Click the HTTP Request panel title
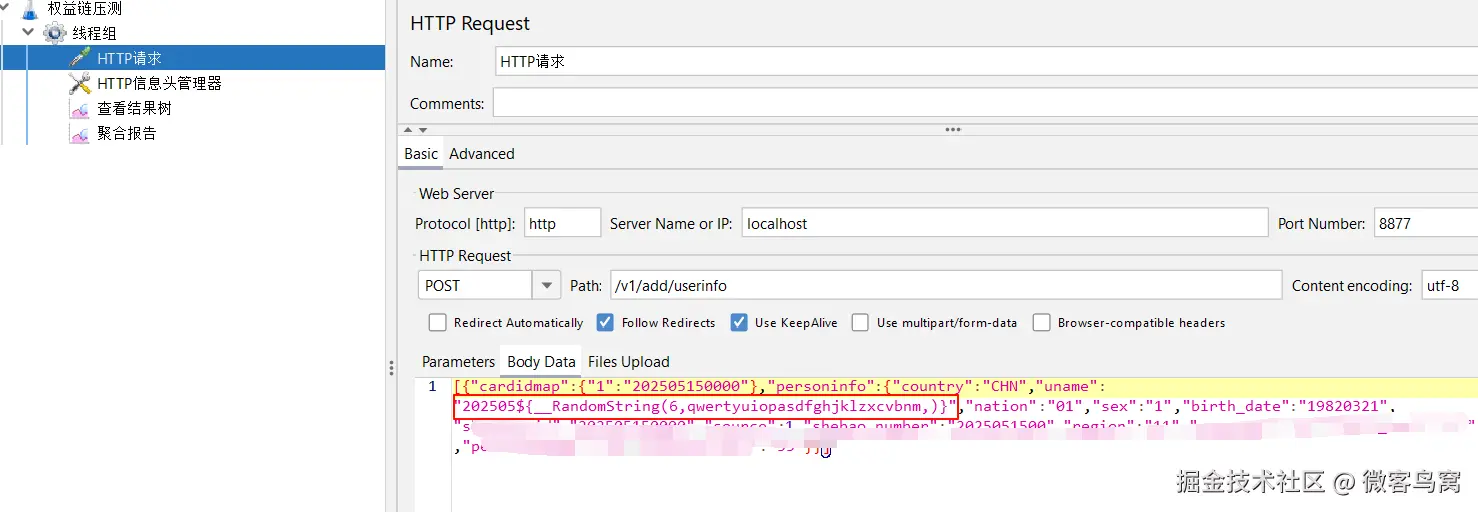This screenshot has width=1478, height=512. [x=470, y=23]
